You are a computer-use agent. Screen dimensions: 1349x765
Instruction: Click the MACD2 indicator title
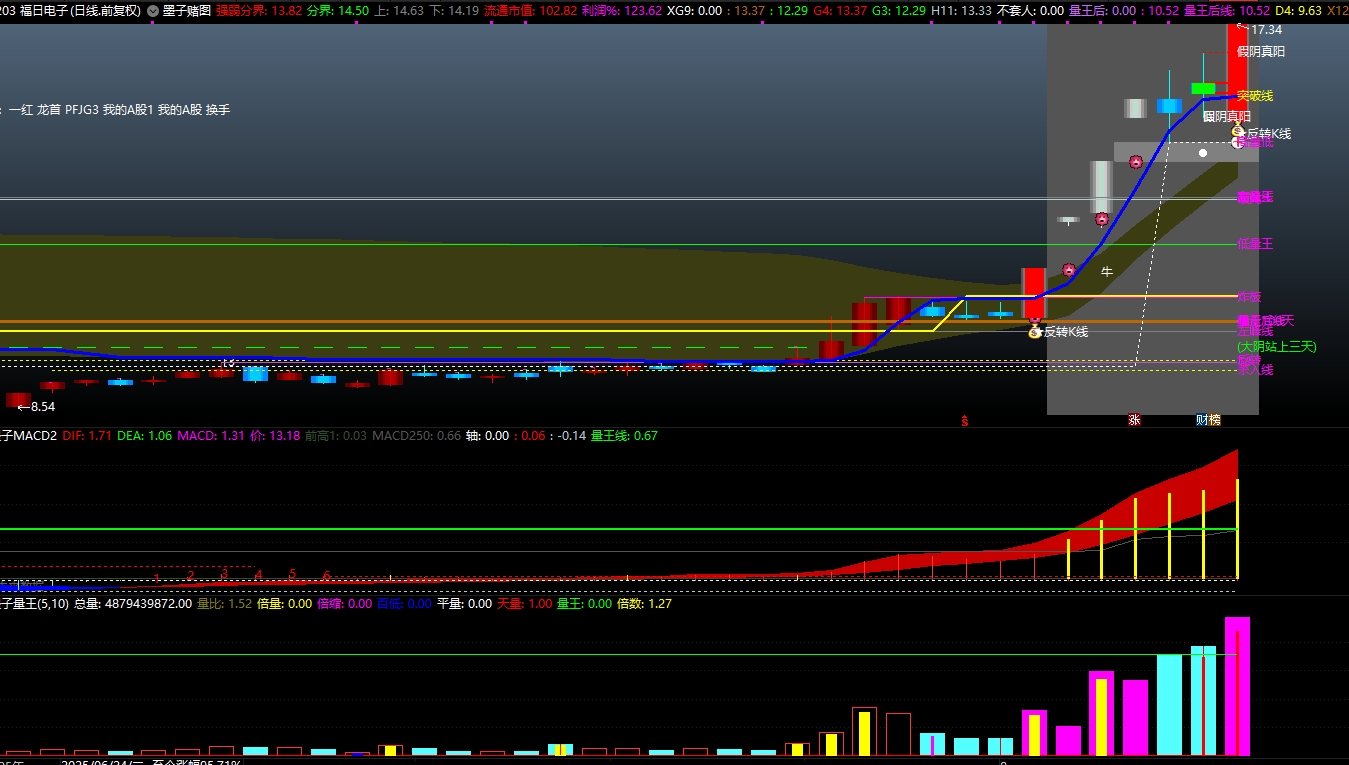pos(27,436)
